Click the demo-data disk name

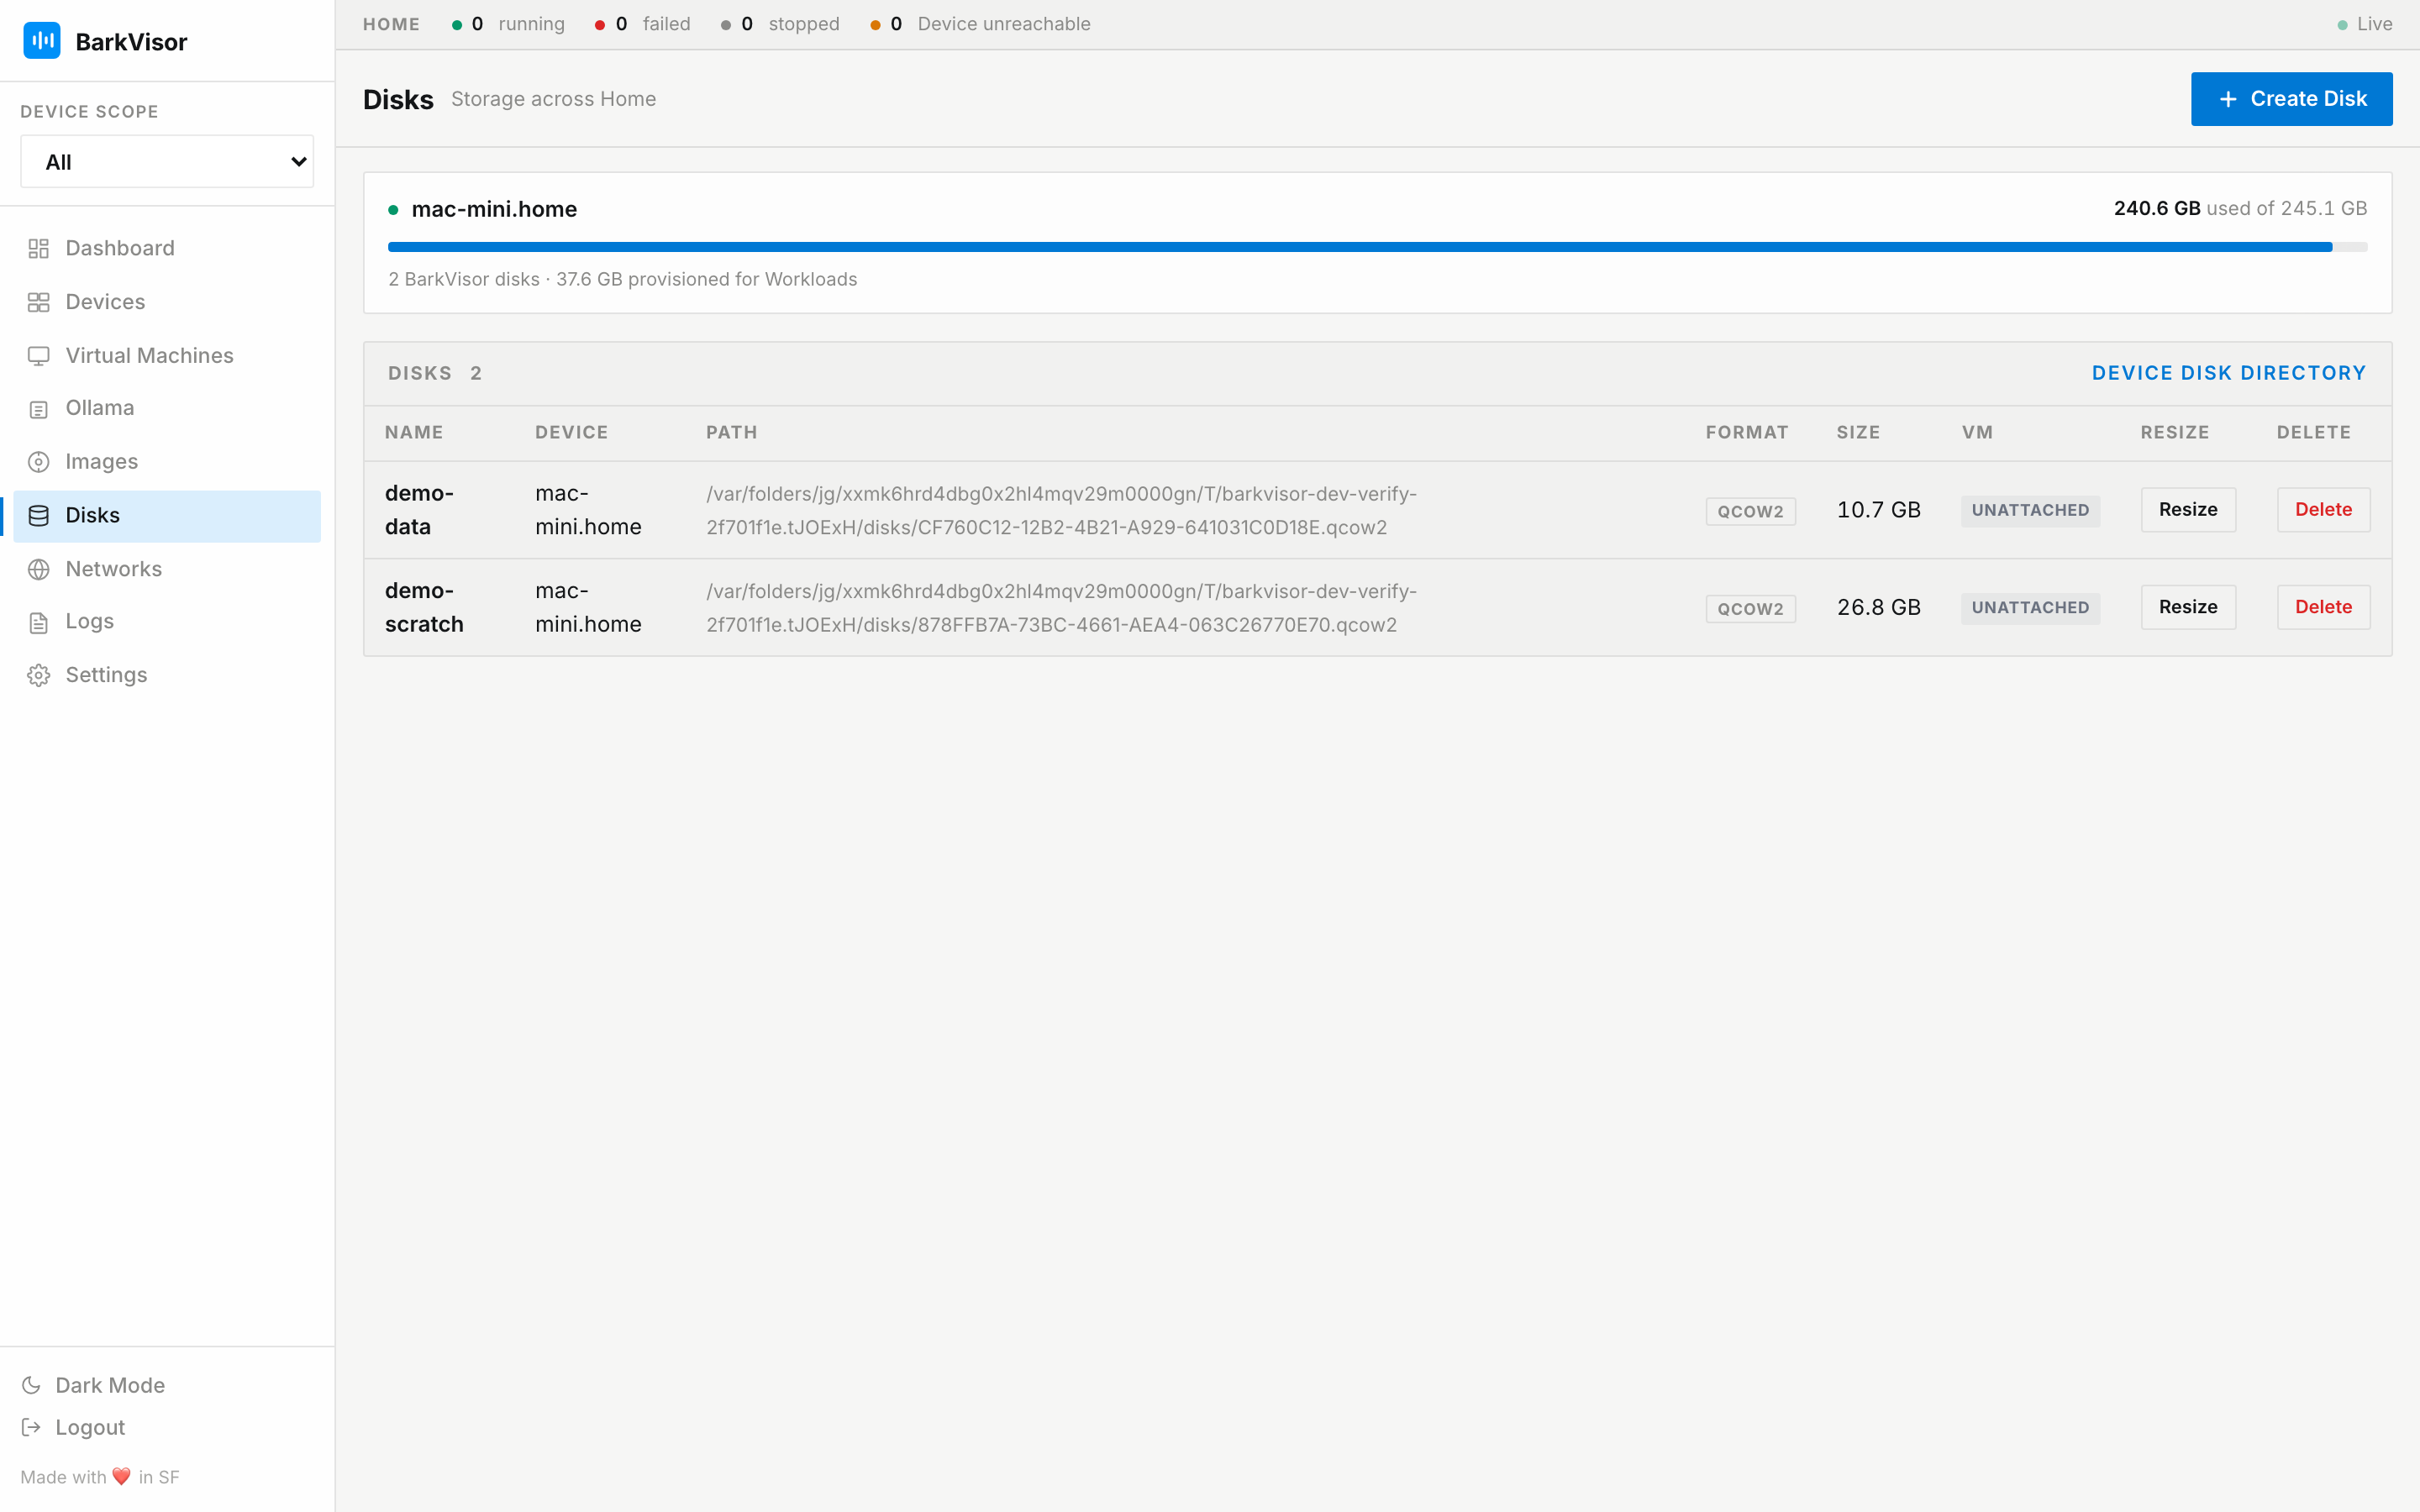[x=419, y=510]
